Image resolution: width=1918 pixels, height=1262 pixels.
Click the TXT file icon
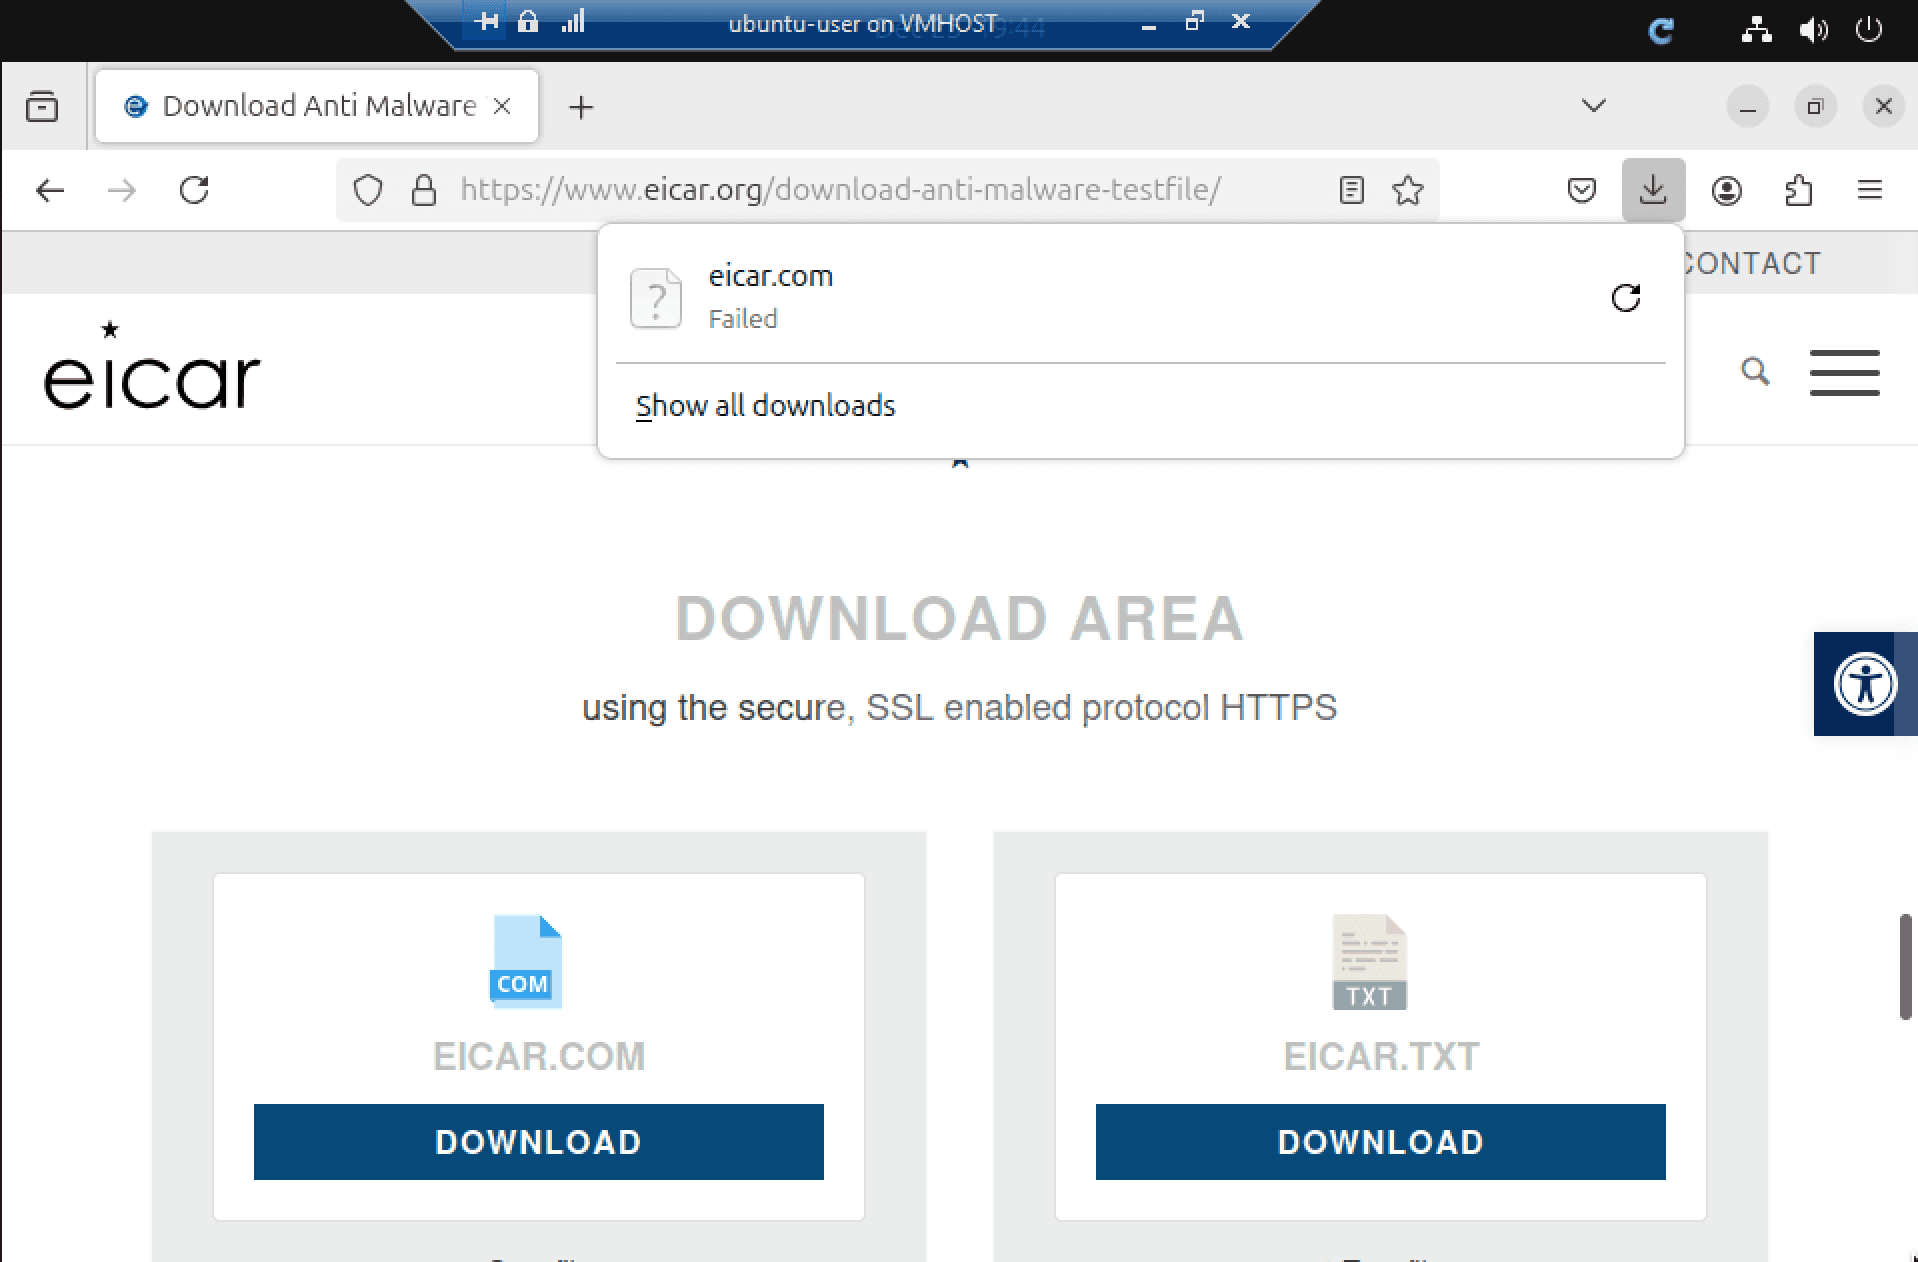[1369, 961]
